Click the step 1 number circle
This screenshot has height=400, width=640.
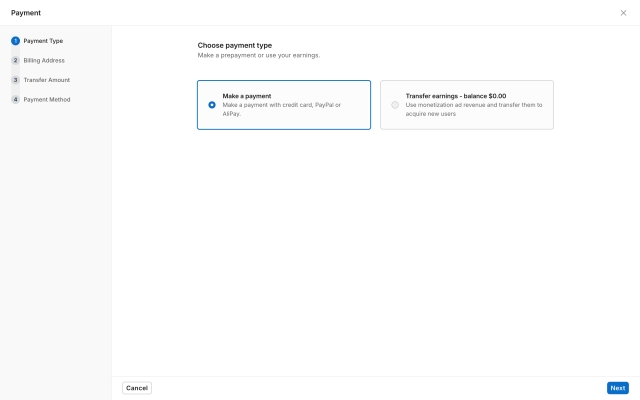16,41
